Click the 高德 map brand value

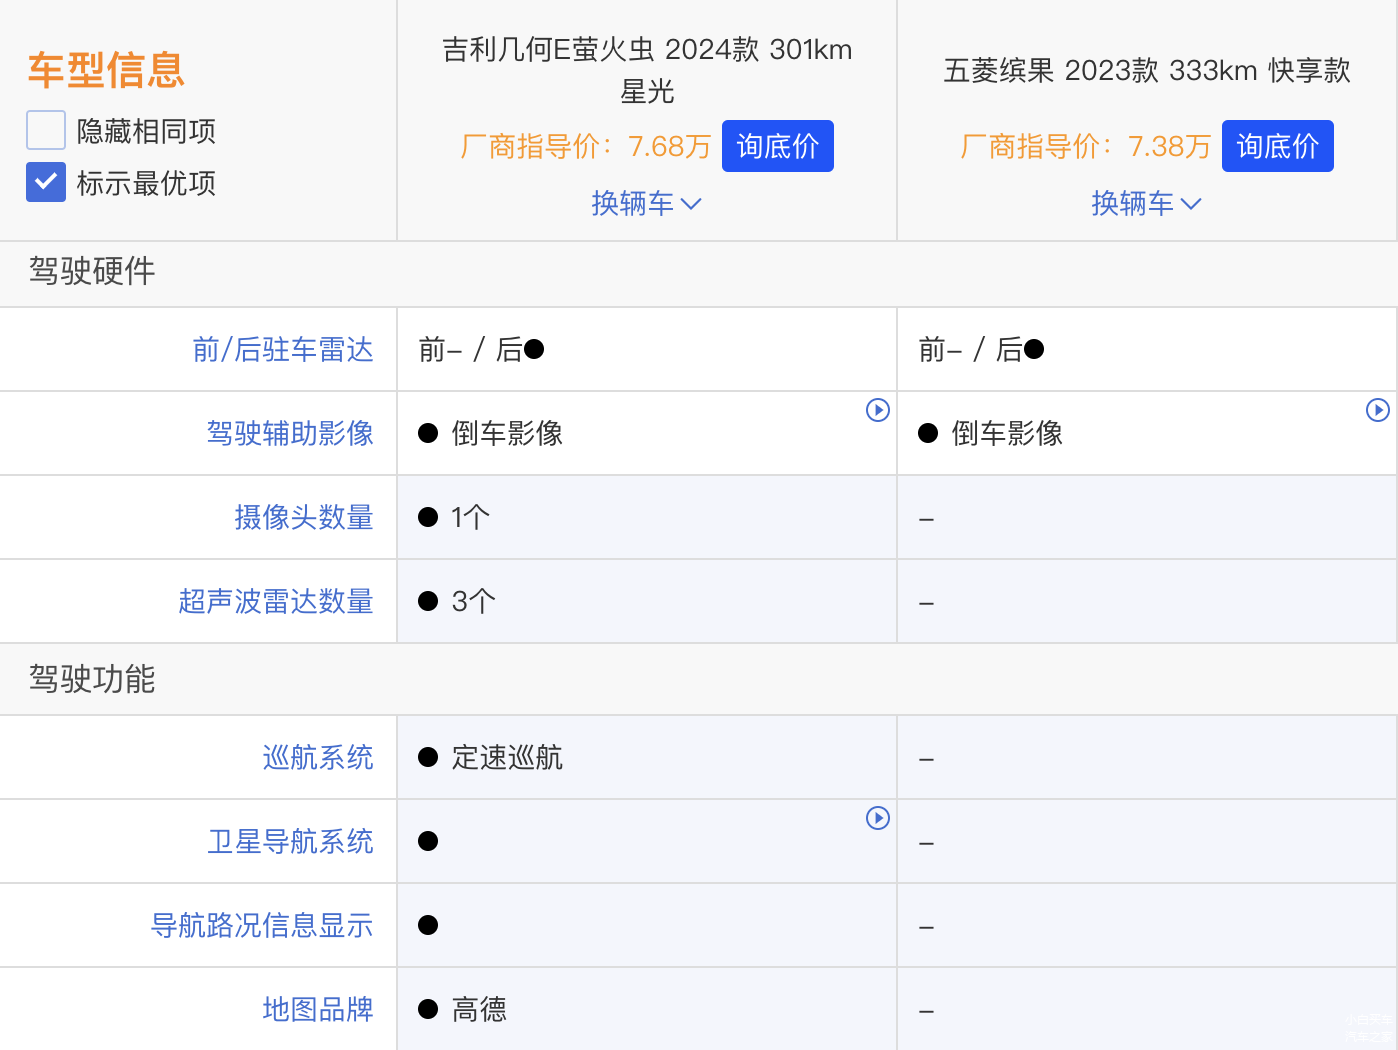(x=479, y=1009)
